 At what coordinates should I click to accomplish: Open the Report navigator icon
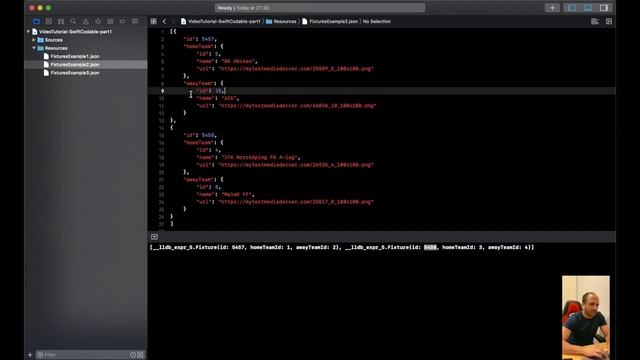point(135,21)
